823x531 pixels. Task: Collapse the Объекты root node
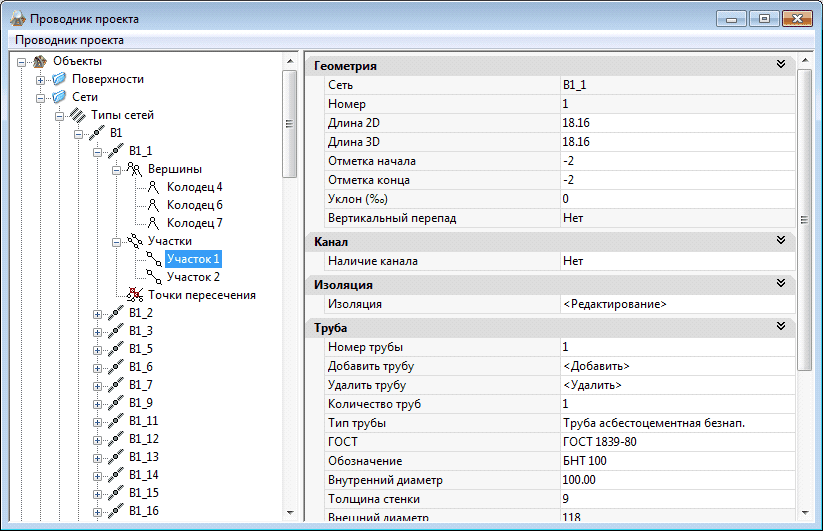coord(22,62)
